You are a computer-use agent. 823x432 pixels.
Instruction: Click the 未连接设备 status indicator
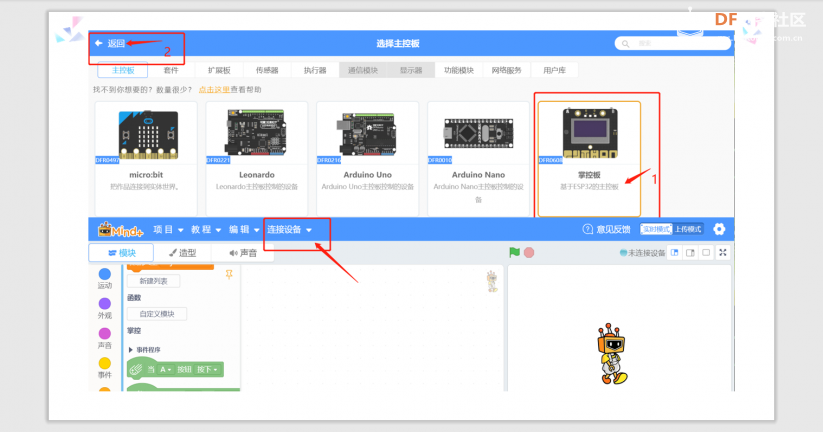(642, 253)
